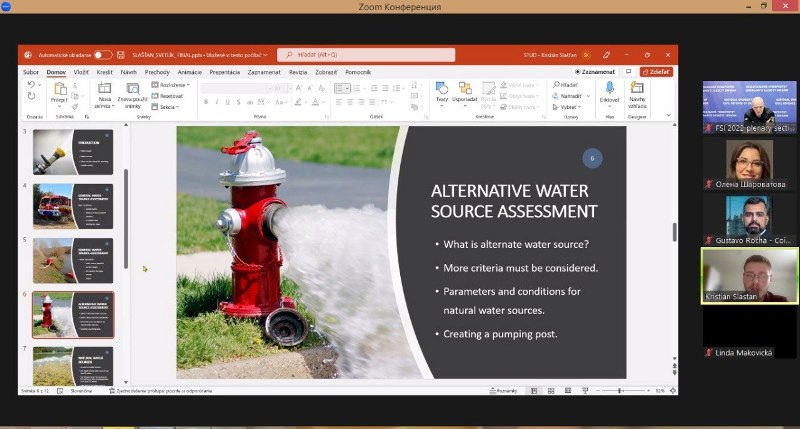Click the Undo arrow icon
800x429 pixels.
[32, 86]
